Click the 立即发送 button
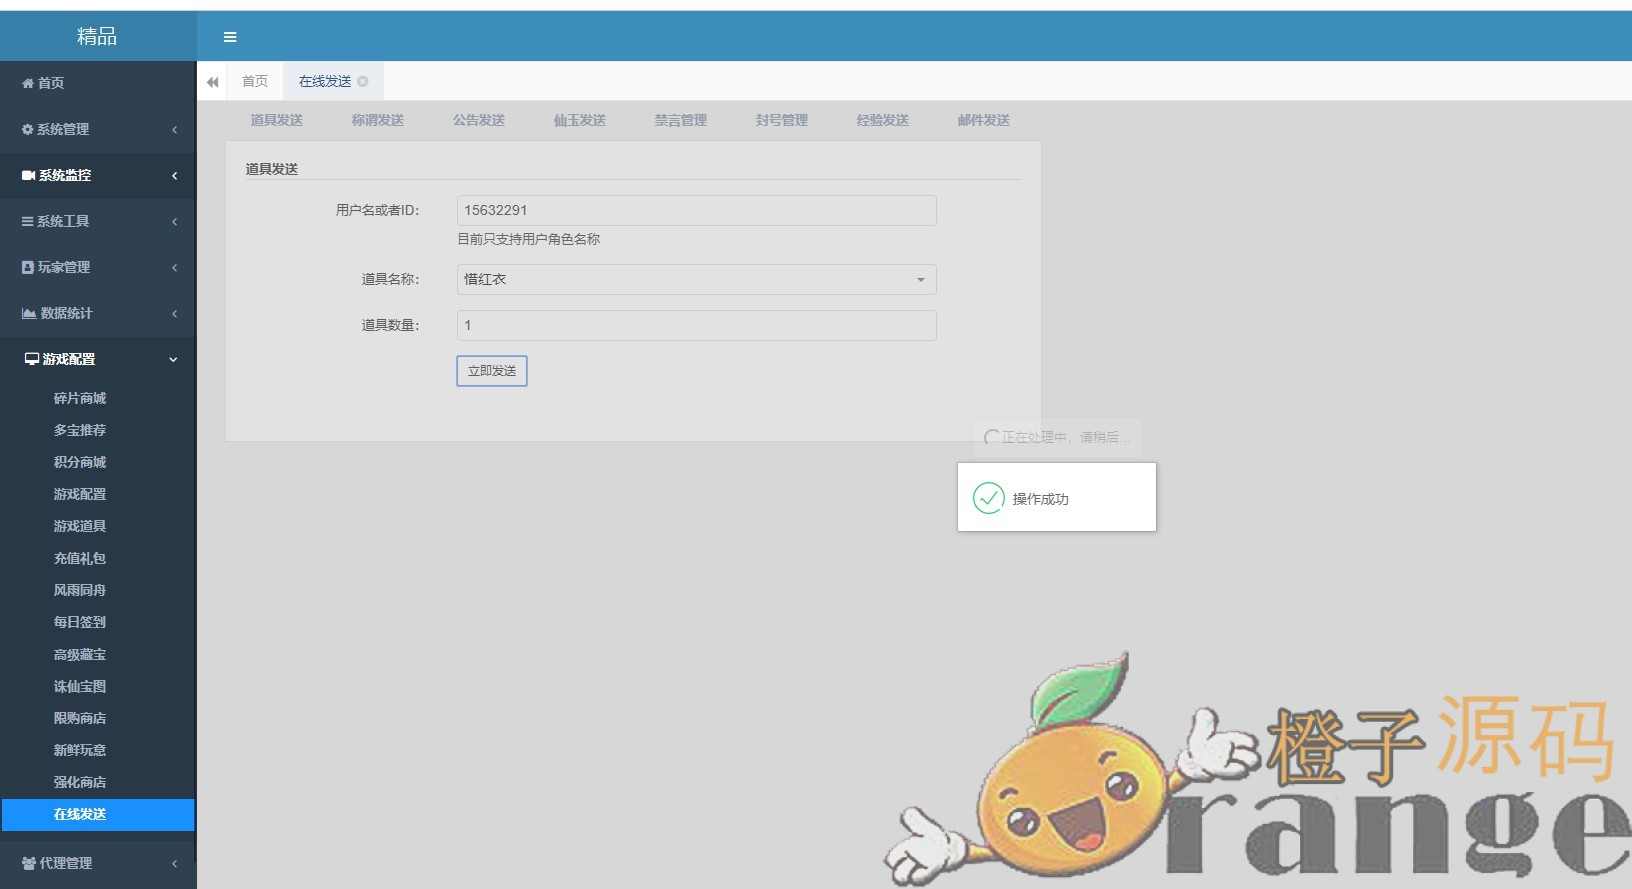Viewport: 1632px width, 889px height. click(492, 371)
